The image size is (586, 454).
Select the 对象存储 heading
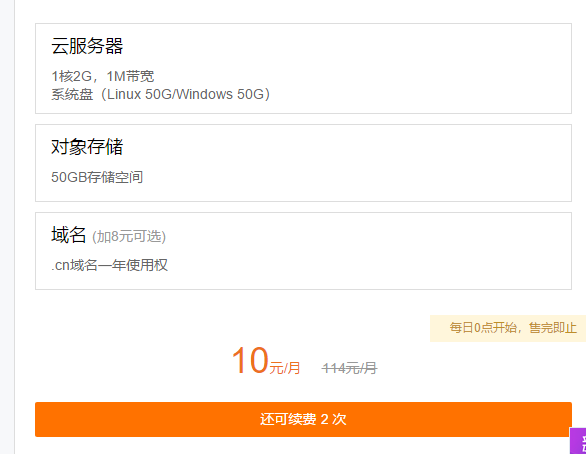click(x=87, y=146)
